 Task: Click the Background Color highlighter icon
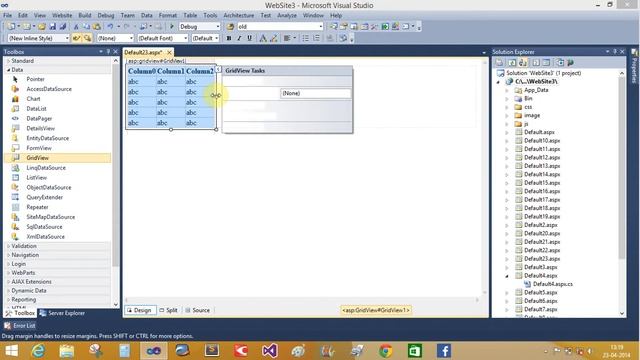pos(273,38)
